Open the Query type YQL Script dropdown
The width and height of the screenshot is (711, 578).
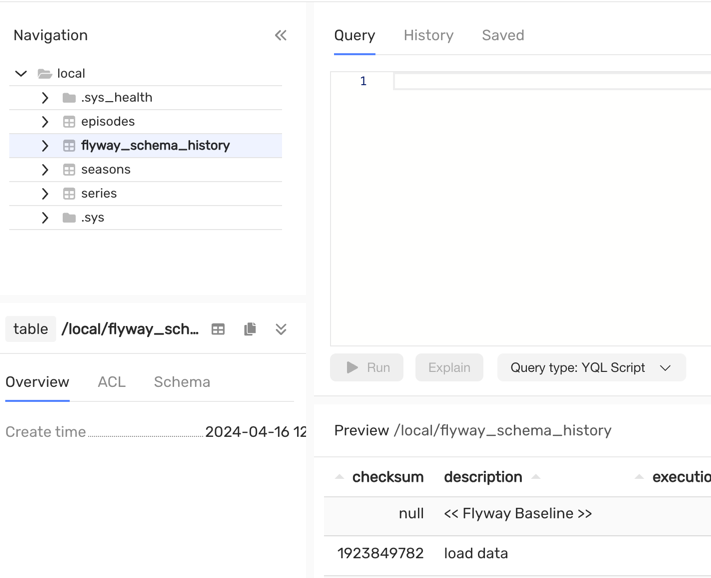click(x=590, y=367)
